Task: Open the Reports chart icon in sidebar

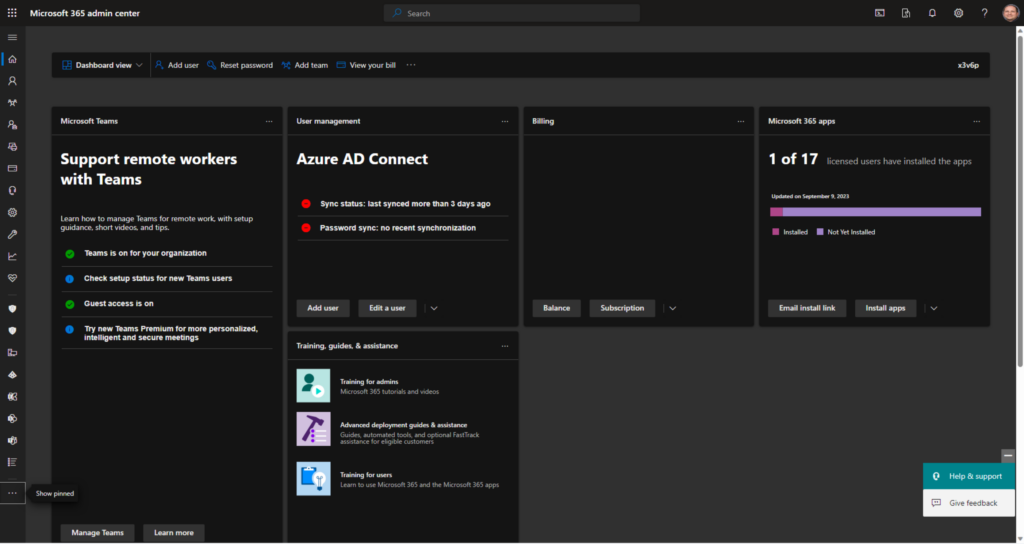Action: coord(12,256)
